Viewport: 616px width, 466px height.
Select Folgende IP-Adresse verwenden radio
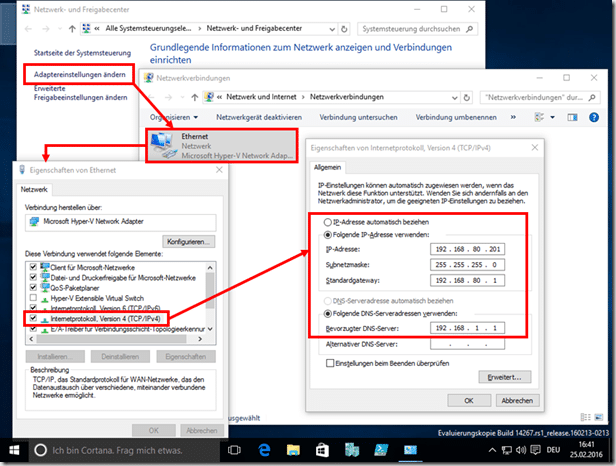328,235
